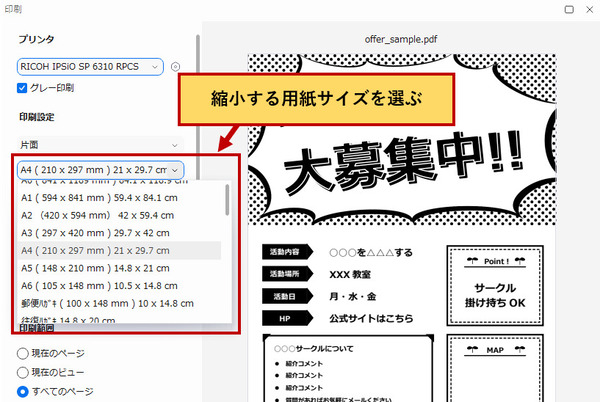Image resolution: width=600 pixels, height=402 pixels.
Task: Close the 印刷 dialog window
Action: pyautogui.click(x=589, y=9)
